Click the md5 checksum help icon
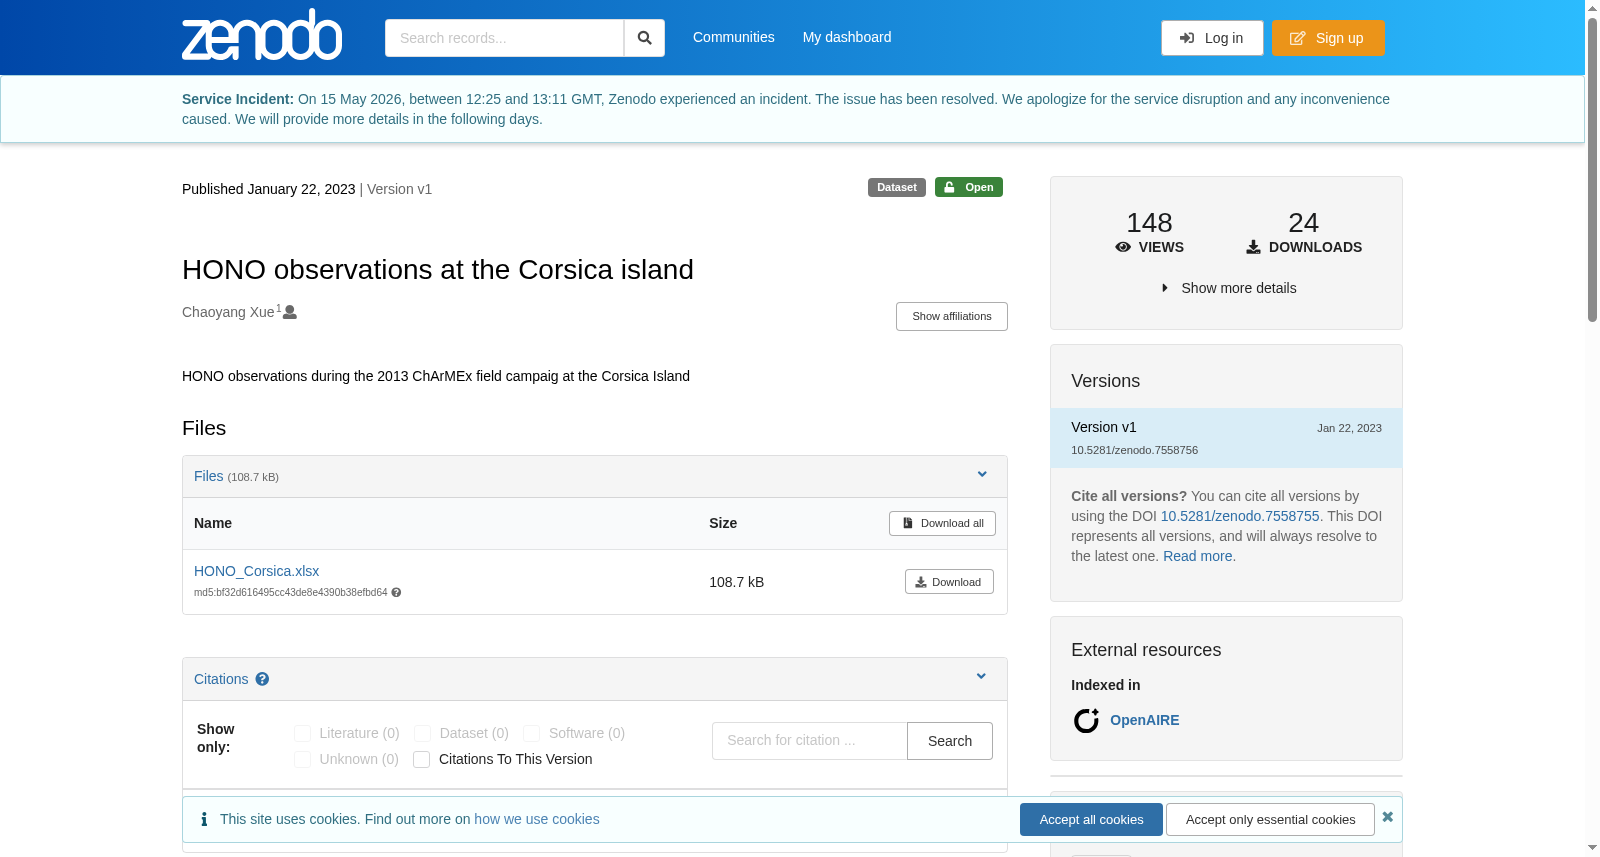Screen dimensions: 1600x857 pos(396,592)
